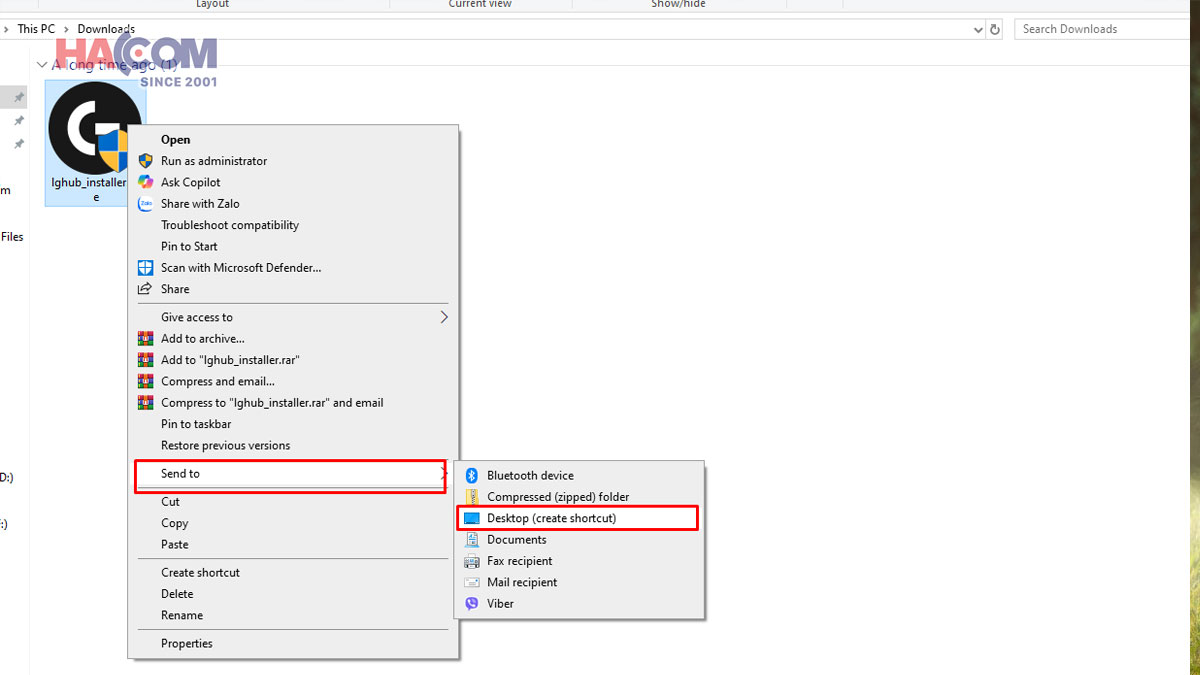Click the Zalo icon to share
Image resolution: width=1200 pixels, height=675 pixels.
point(146,203)
